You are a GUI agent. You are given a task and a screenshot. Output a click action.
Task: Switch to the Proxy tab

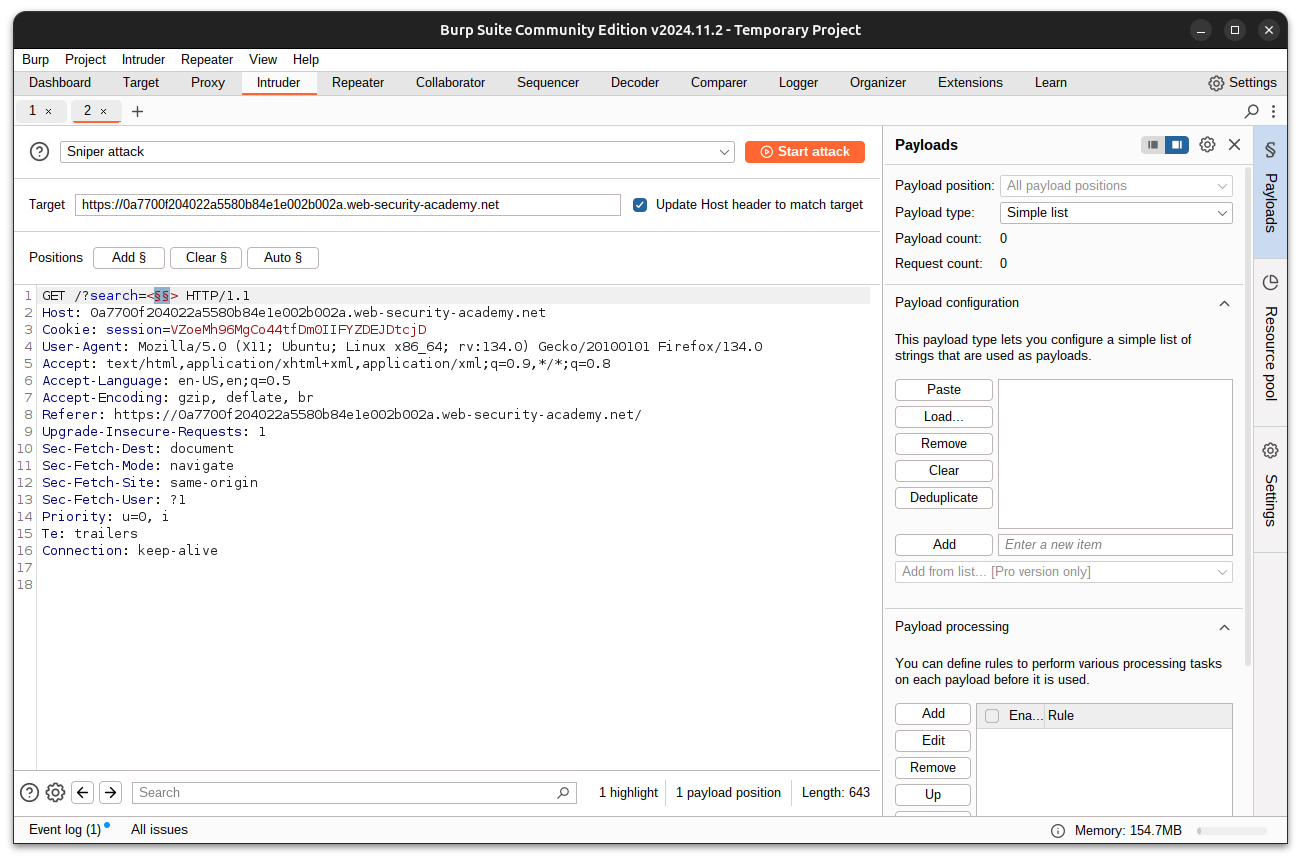pos(208,83)
